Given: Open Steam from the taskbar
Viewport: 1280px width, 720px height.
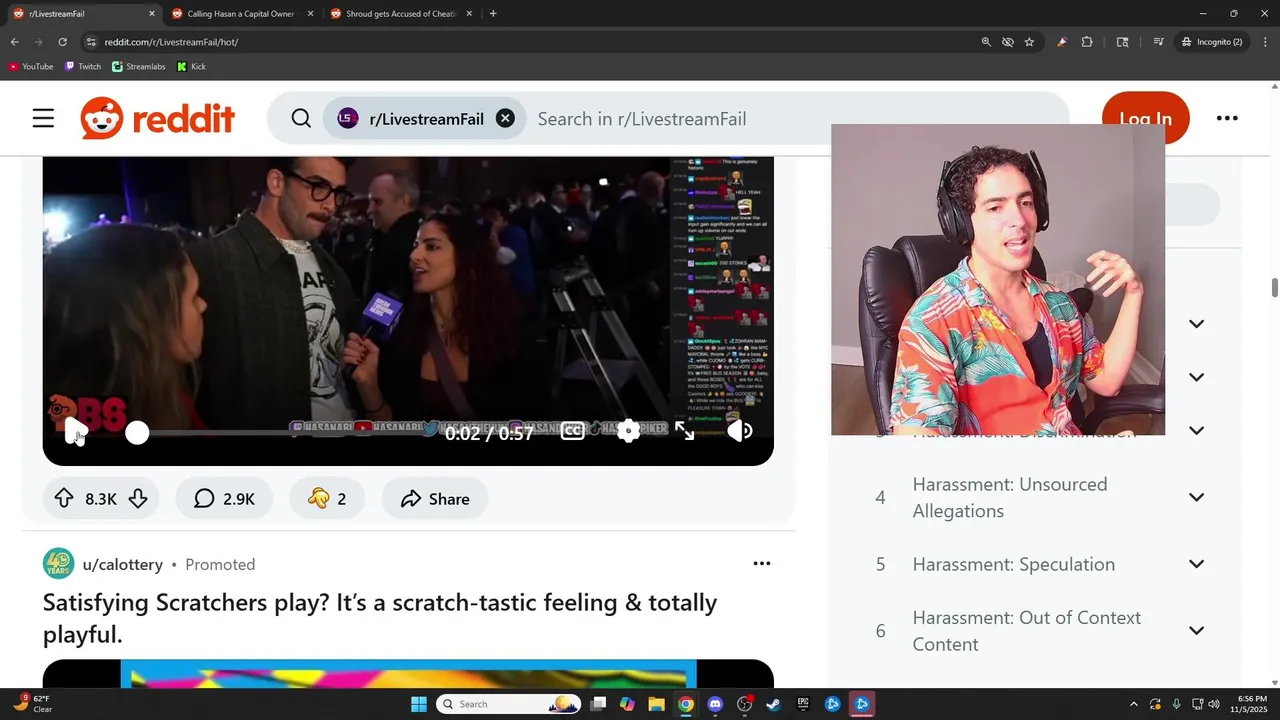Looking at the screenshot, I should [773, 704].
